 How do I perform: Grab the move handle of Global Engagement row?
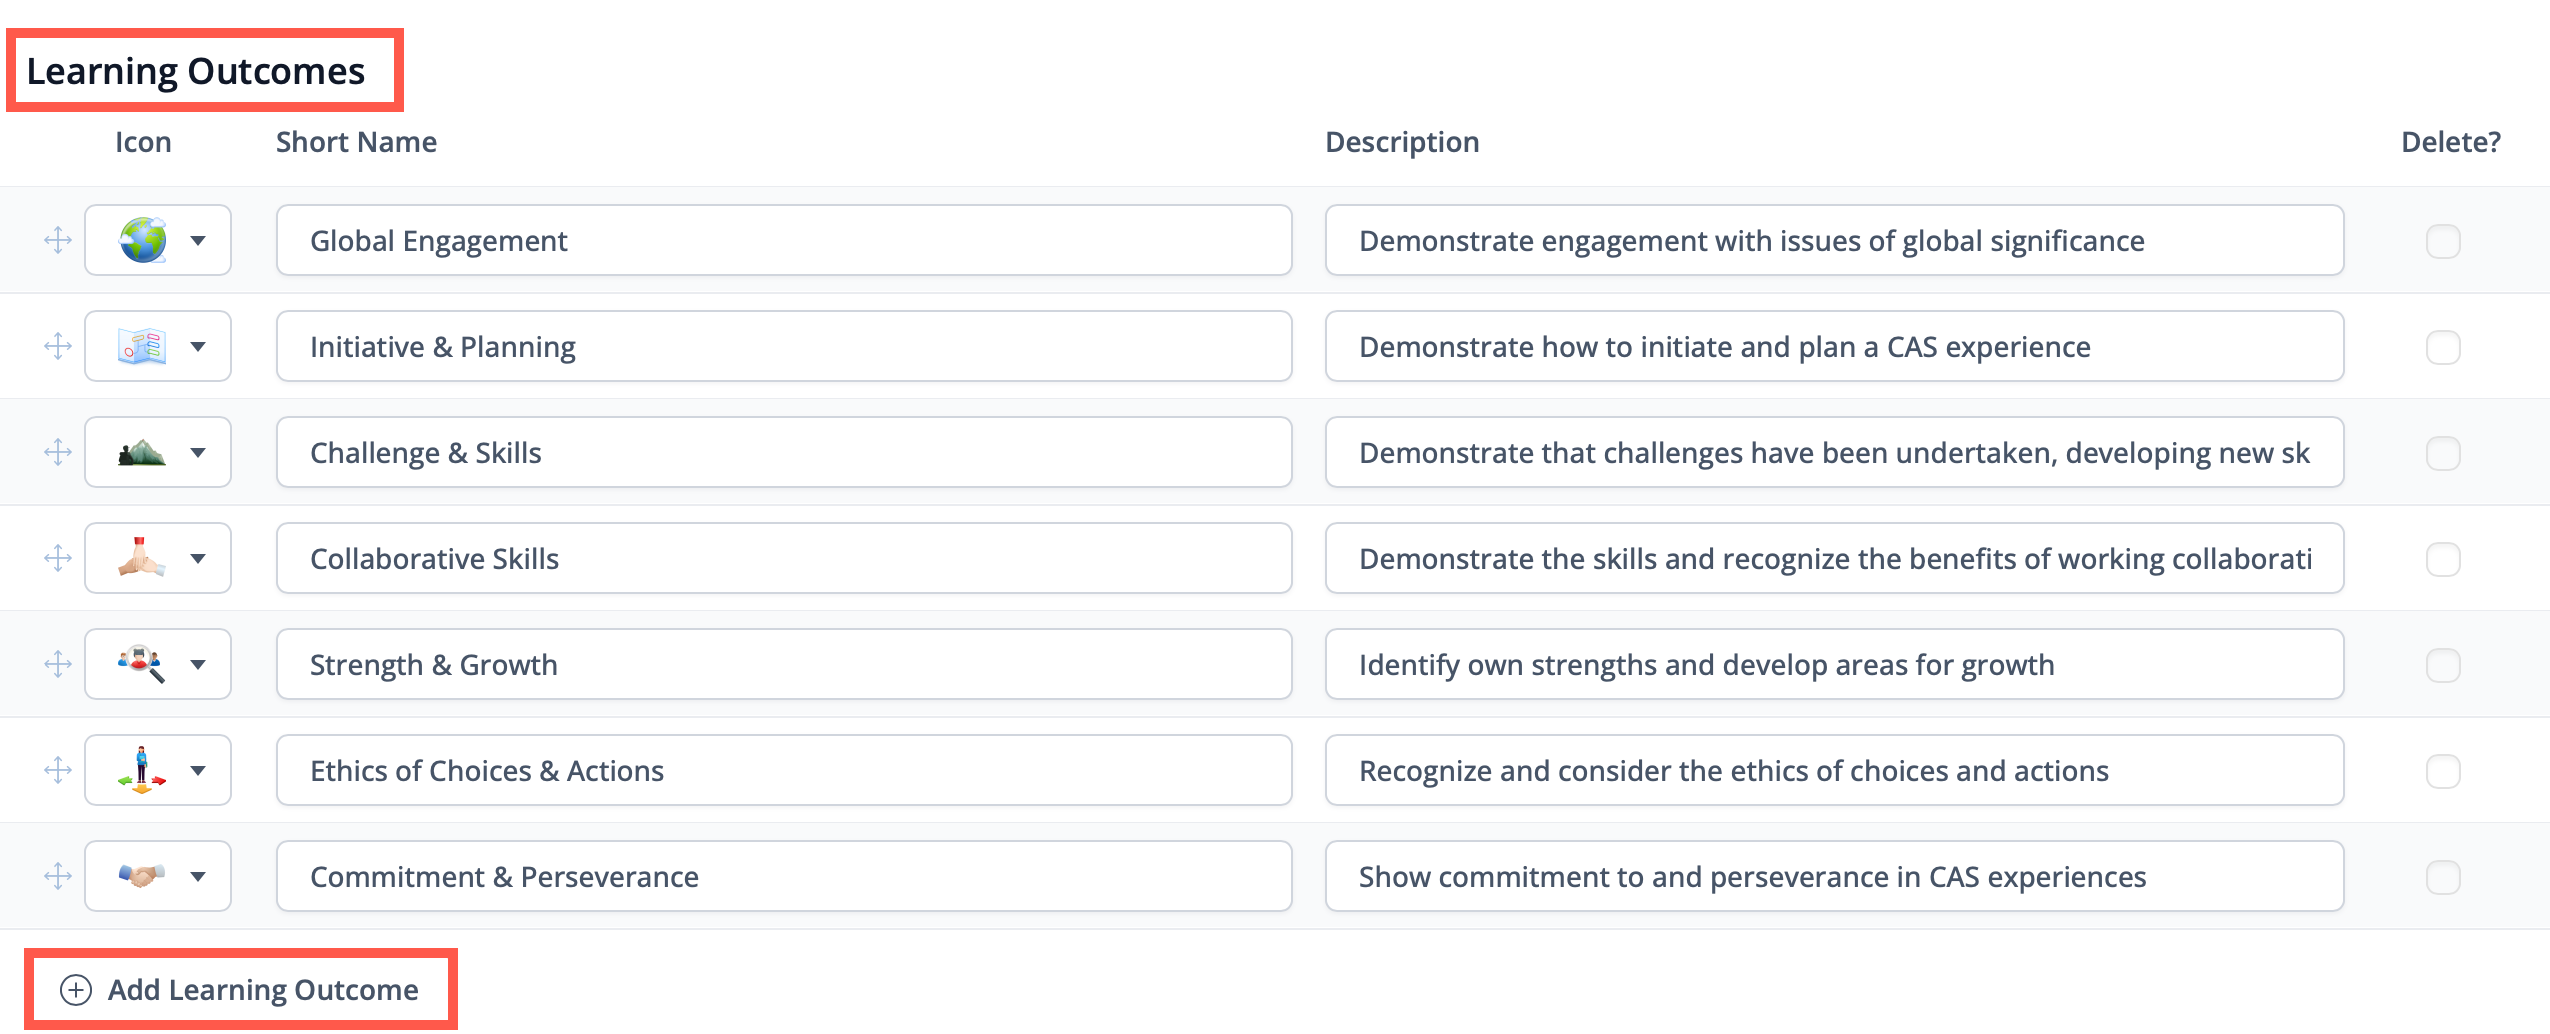pyautogui.click(x=58, y=240)
